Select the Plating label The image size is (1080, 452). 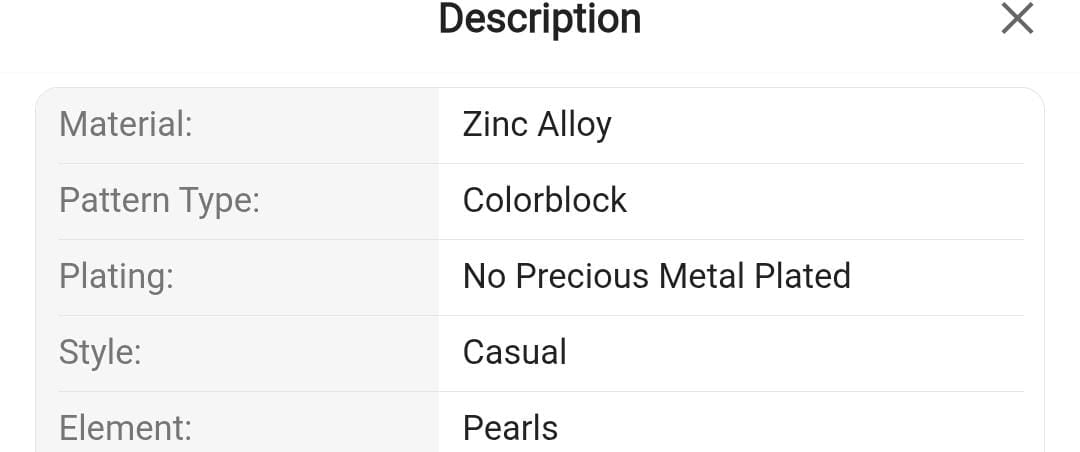[116, 276]
